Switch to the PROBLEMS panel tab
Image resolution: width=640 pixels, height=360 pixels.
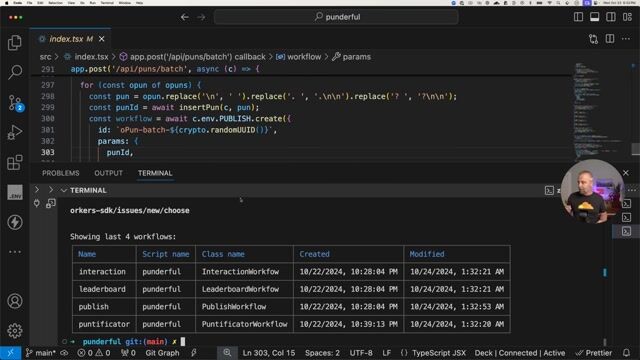point(60,173)
